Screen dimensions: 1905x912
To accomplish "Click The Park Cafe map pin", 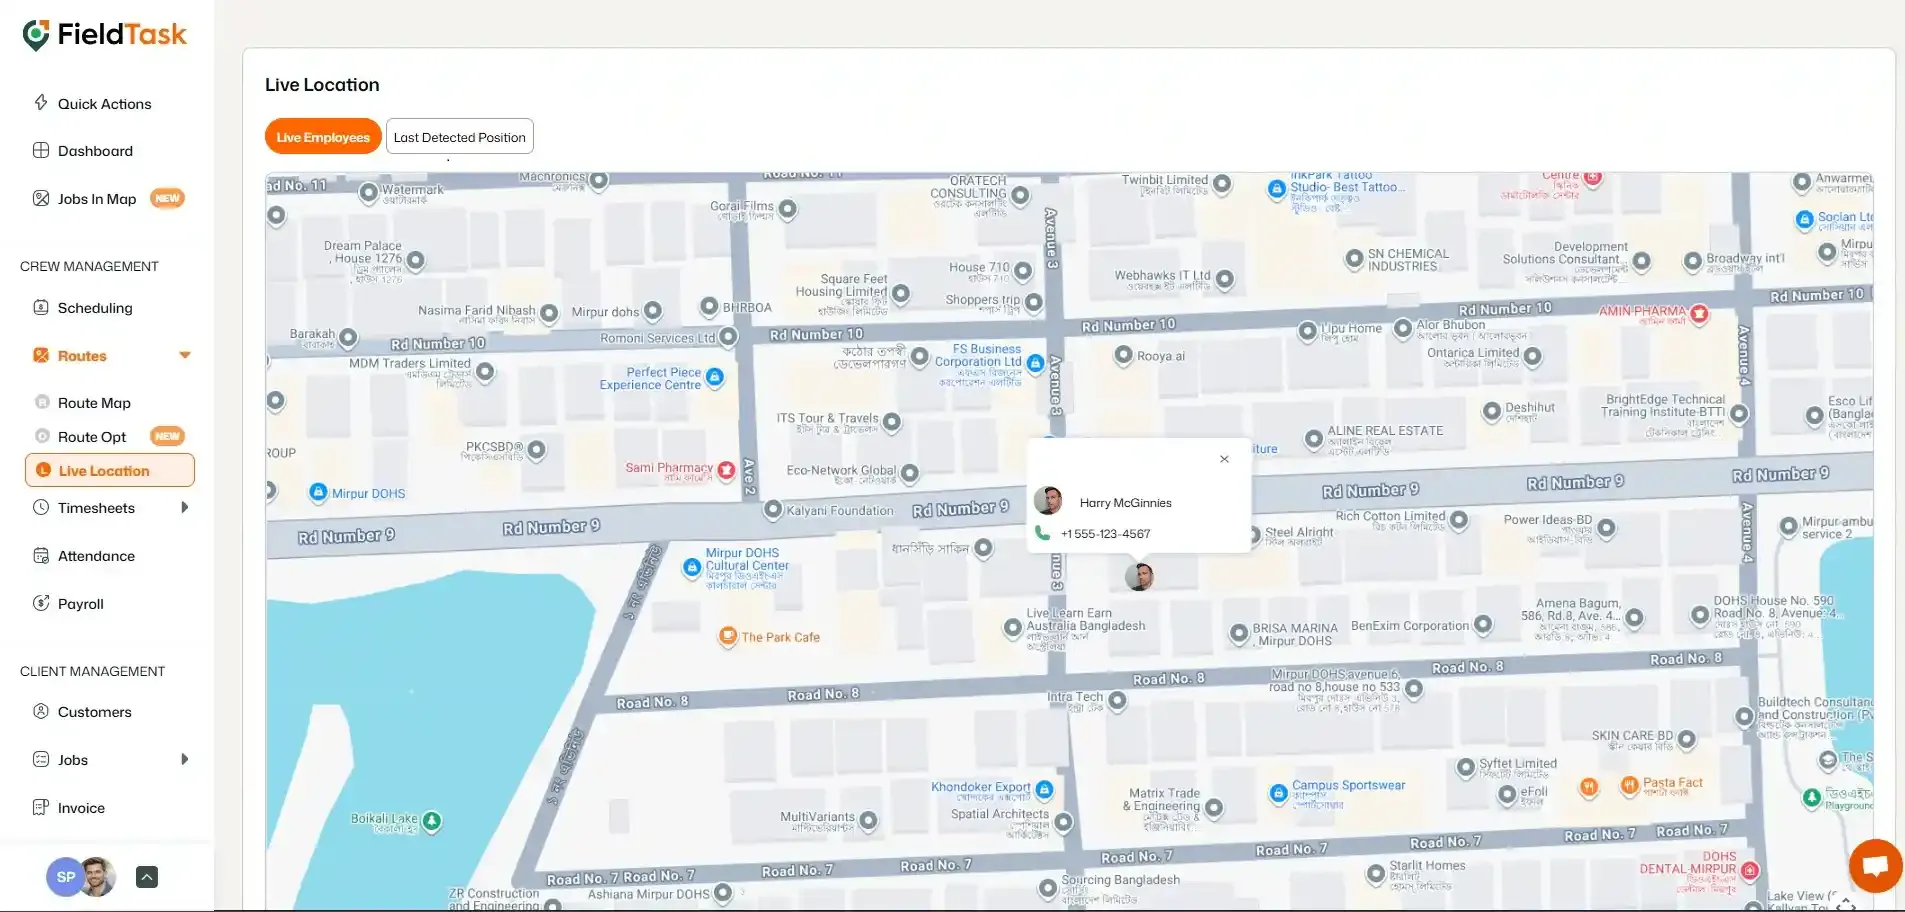I will coord(728,636).
